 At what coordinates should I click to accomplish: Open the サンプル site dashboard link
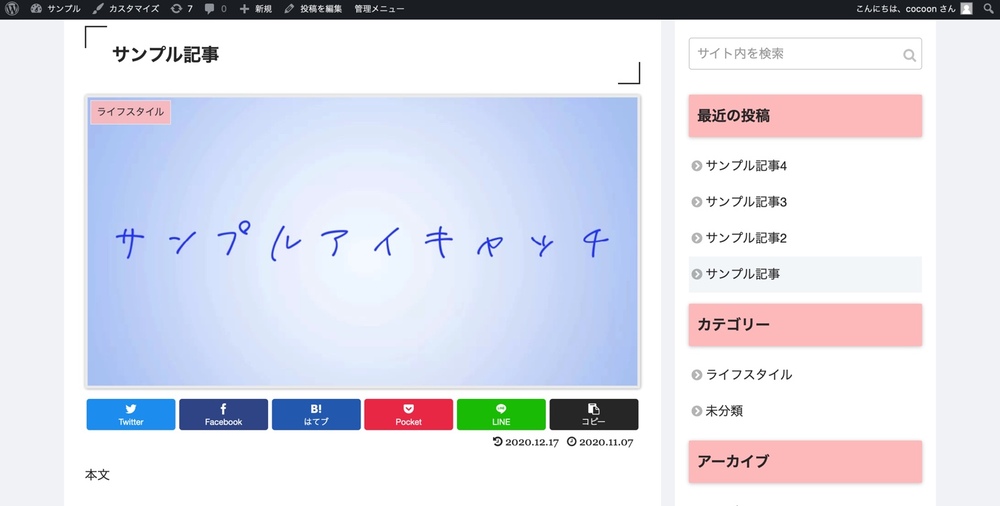pyautogui.click(x=55, y=9)
